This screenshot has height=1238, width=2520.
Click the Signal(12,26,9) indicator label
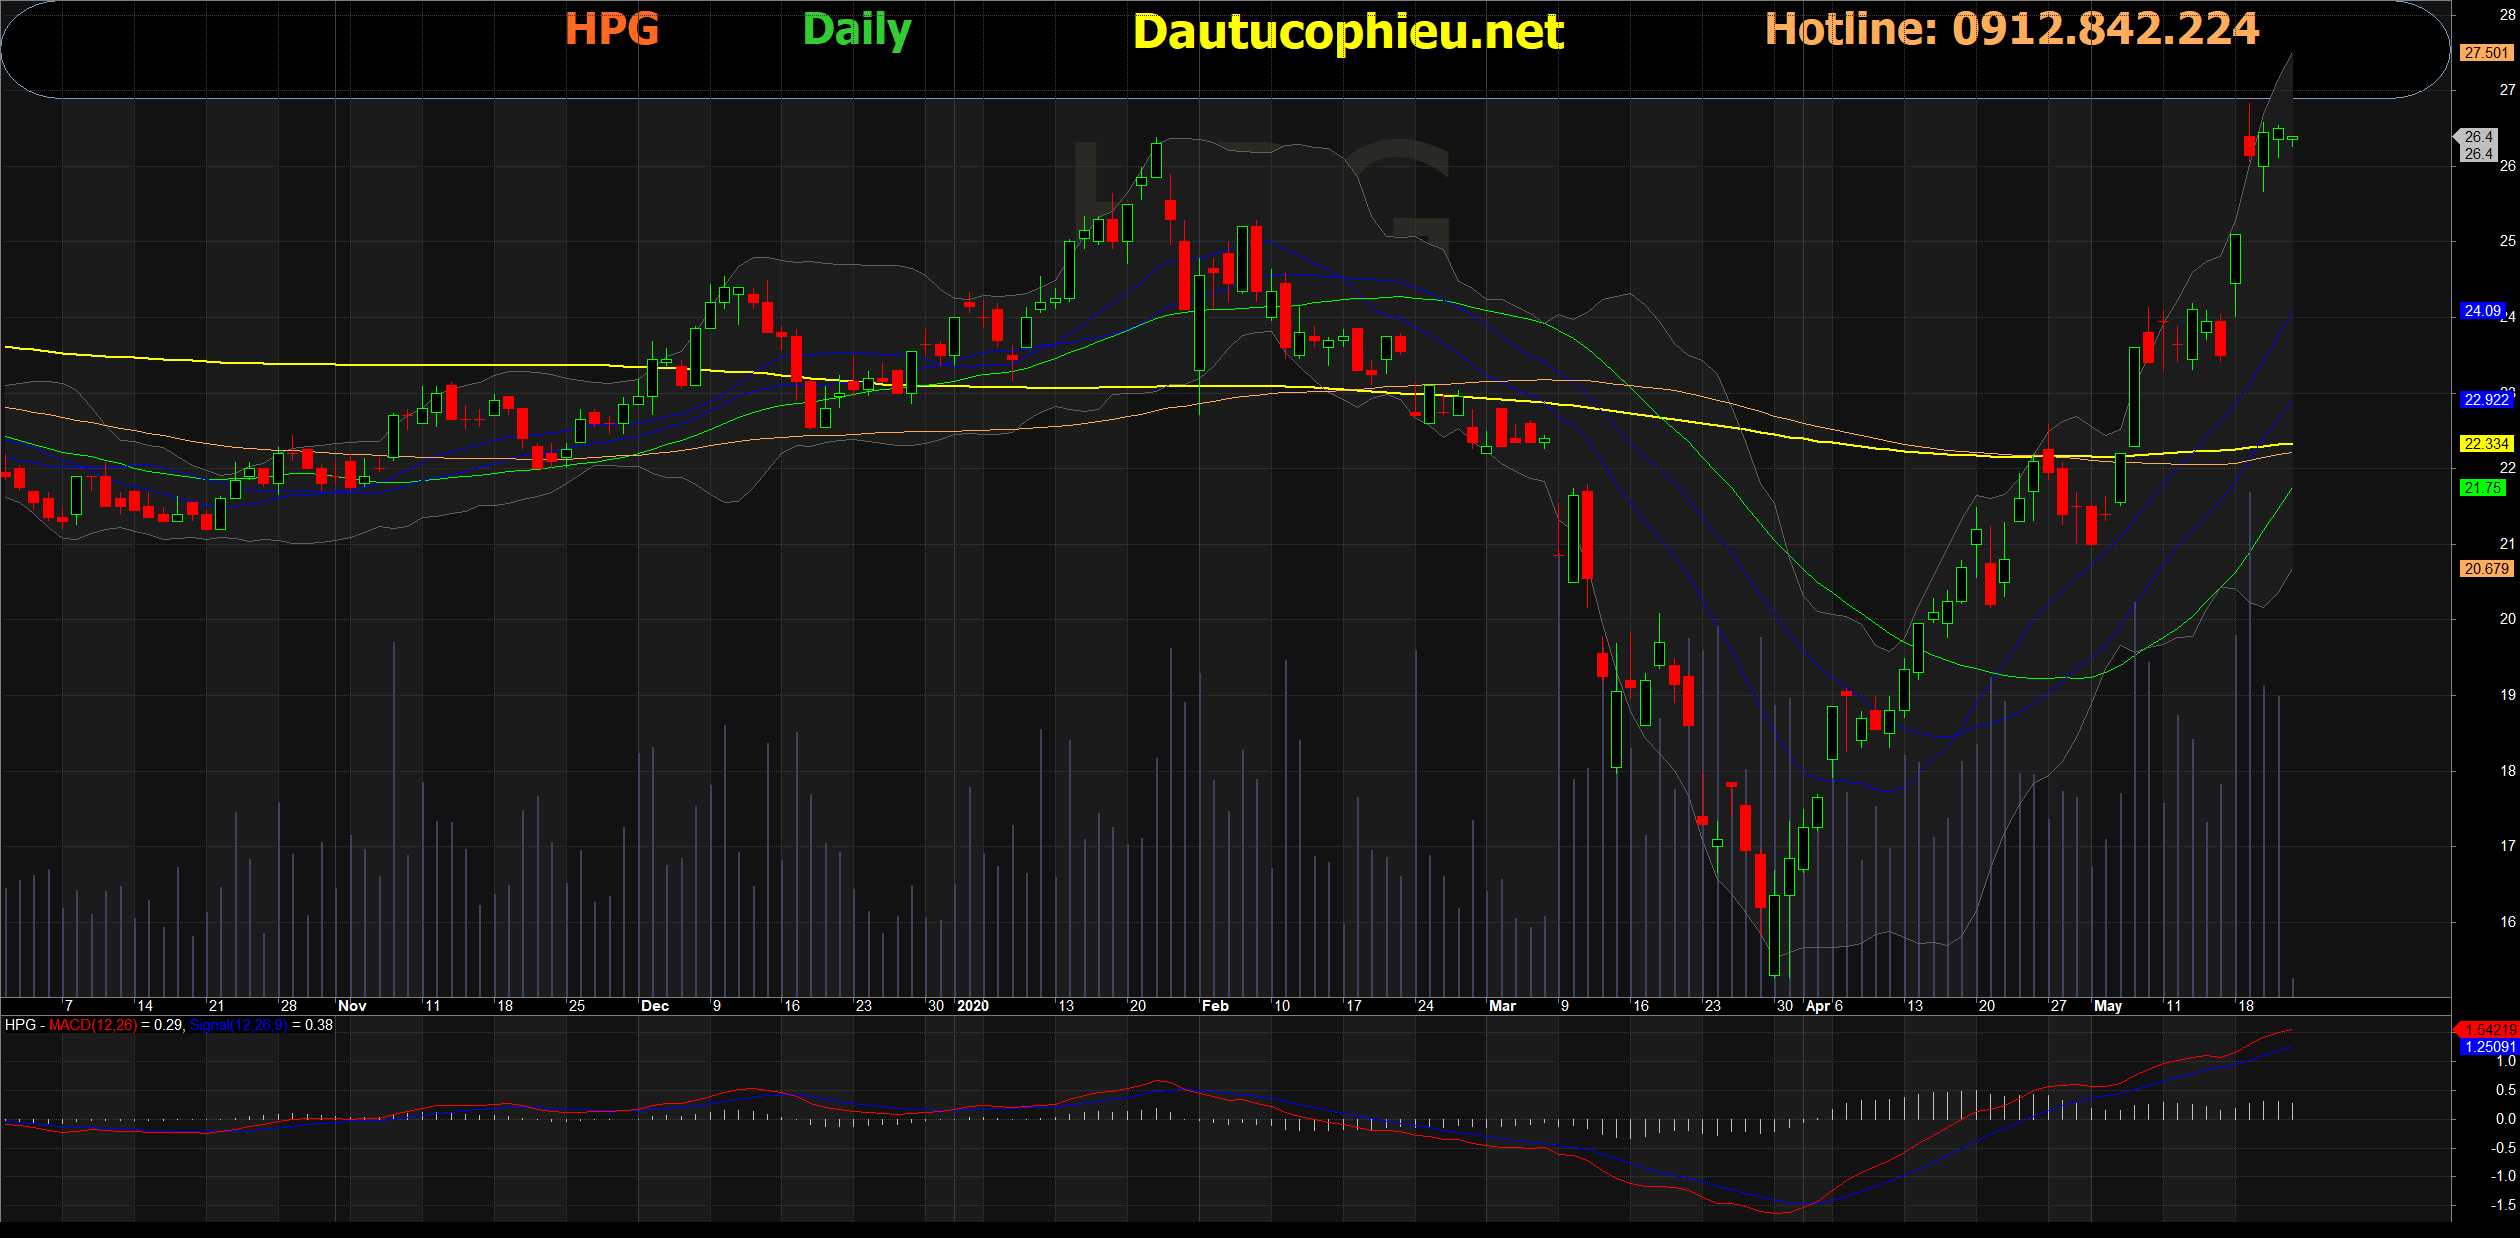click(x=238, y=1025)
